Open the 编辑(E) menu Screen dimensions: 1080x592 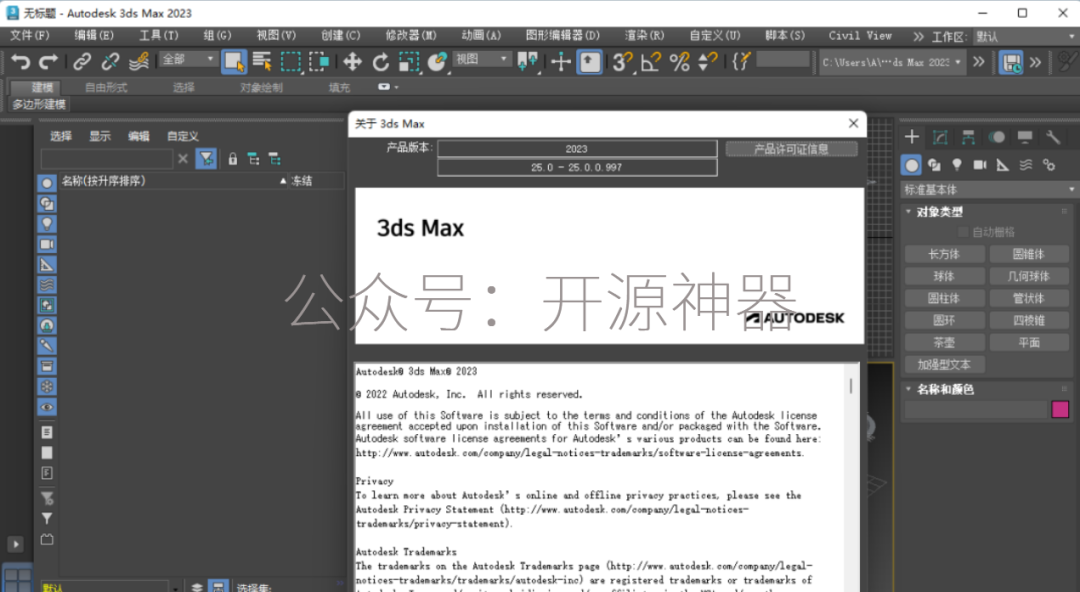point(94,36)
